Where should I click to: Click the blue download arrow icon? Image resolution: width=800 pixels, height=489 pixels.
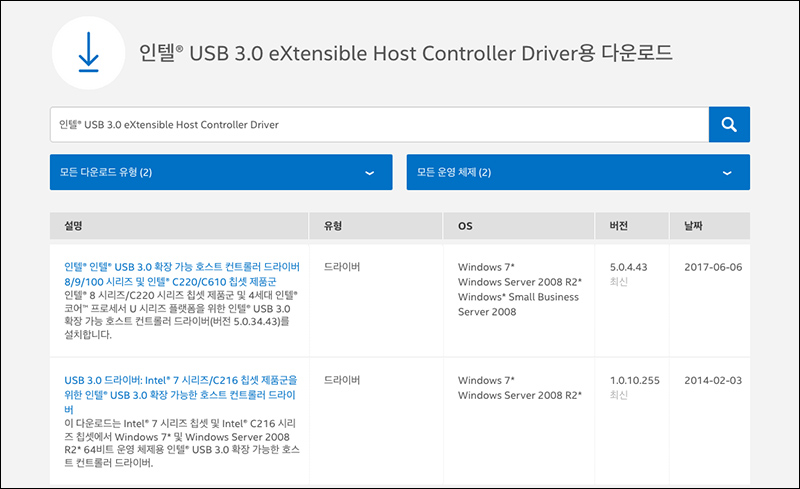88,53
